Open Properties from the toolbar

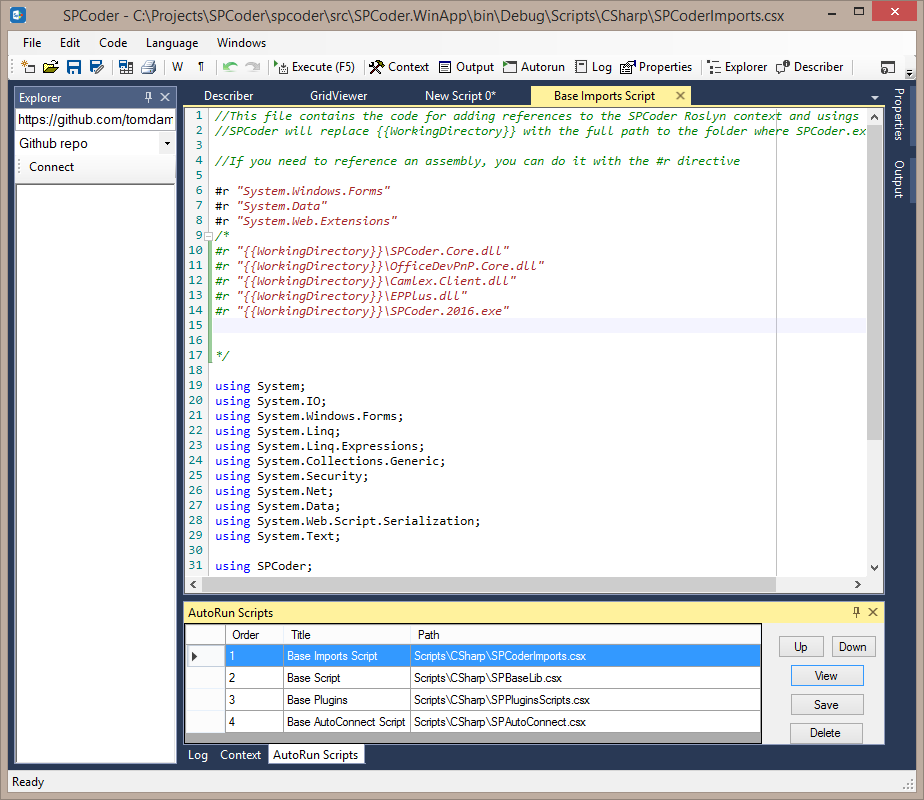[x=656, y=67]
